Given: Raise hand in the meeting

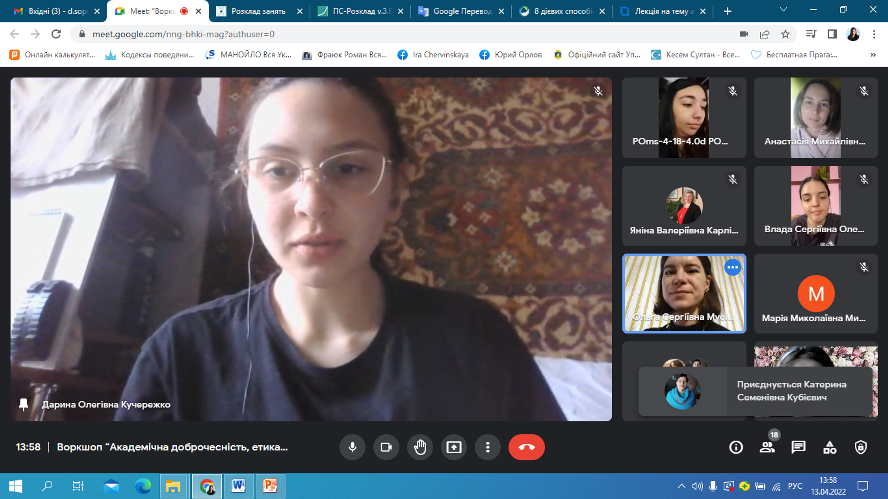Looking at the screenshot, I should 420,447.
